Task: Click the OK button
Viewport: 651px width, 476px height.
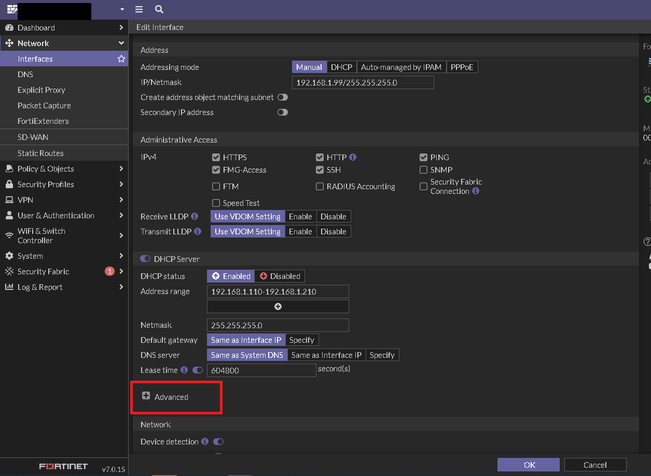Action: point(528,465)
